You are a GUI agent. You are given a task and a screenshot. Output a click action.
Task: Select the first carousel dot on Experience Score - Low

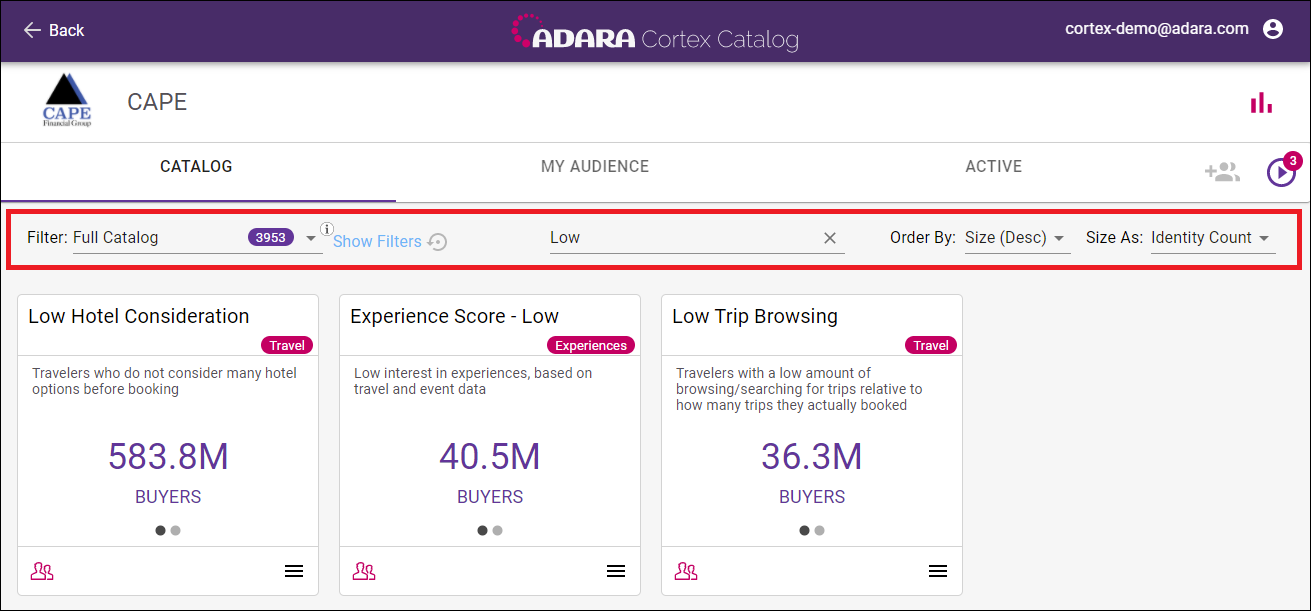[x=481, y=530]
